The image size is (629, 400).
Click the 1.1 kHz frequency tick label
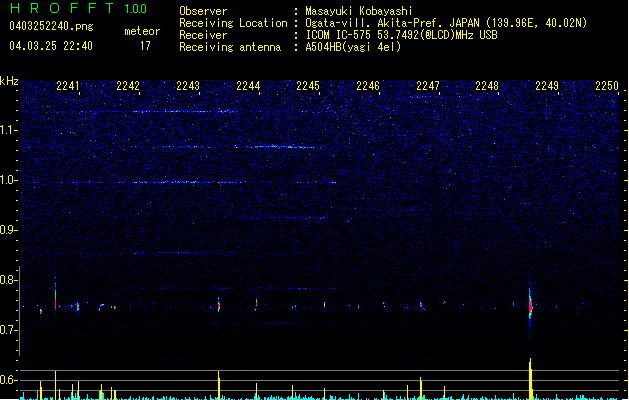[9, 130]
